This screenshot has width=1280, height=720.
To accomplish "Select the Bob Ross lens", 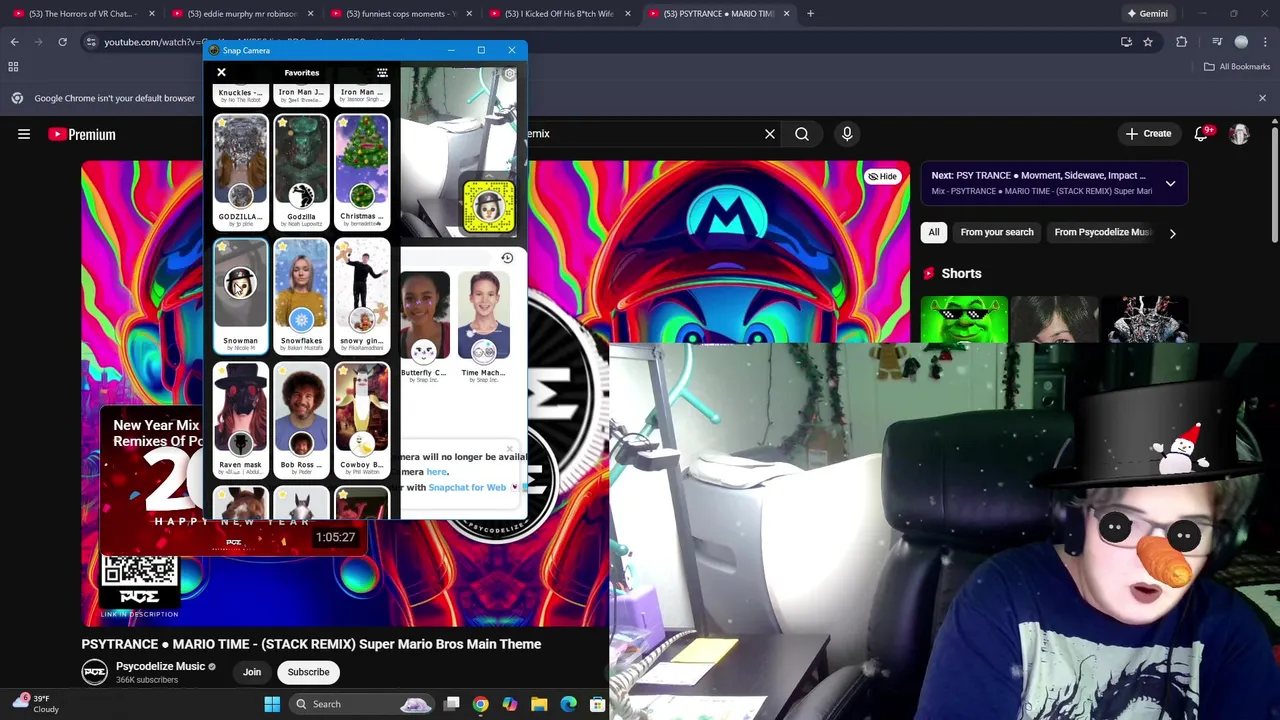I will click(301, 419).
